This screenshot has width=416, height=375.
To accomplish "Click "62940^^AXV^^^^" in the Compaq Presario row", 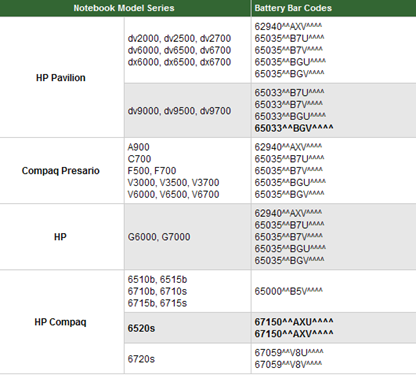I will coord(288,147).
